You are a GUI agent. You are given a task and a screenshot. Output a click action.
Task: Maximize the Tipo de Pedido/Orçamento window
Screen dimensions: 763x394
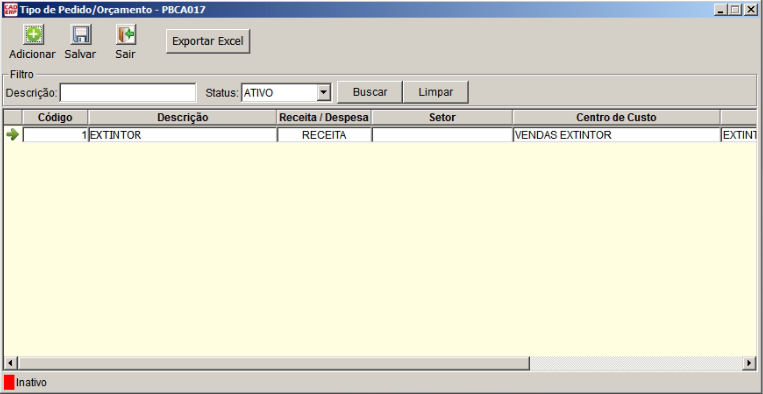(735, 9)
